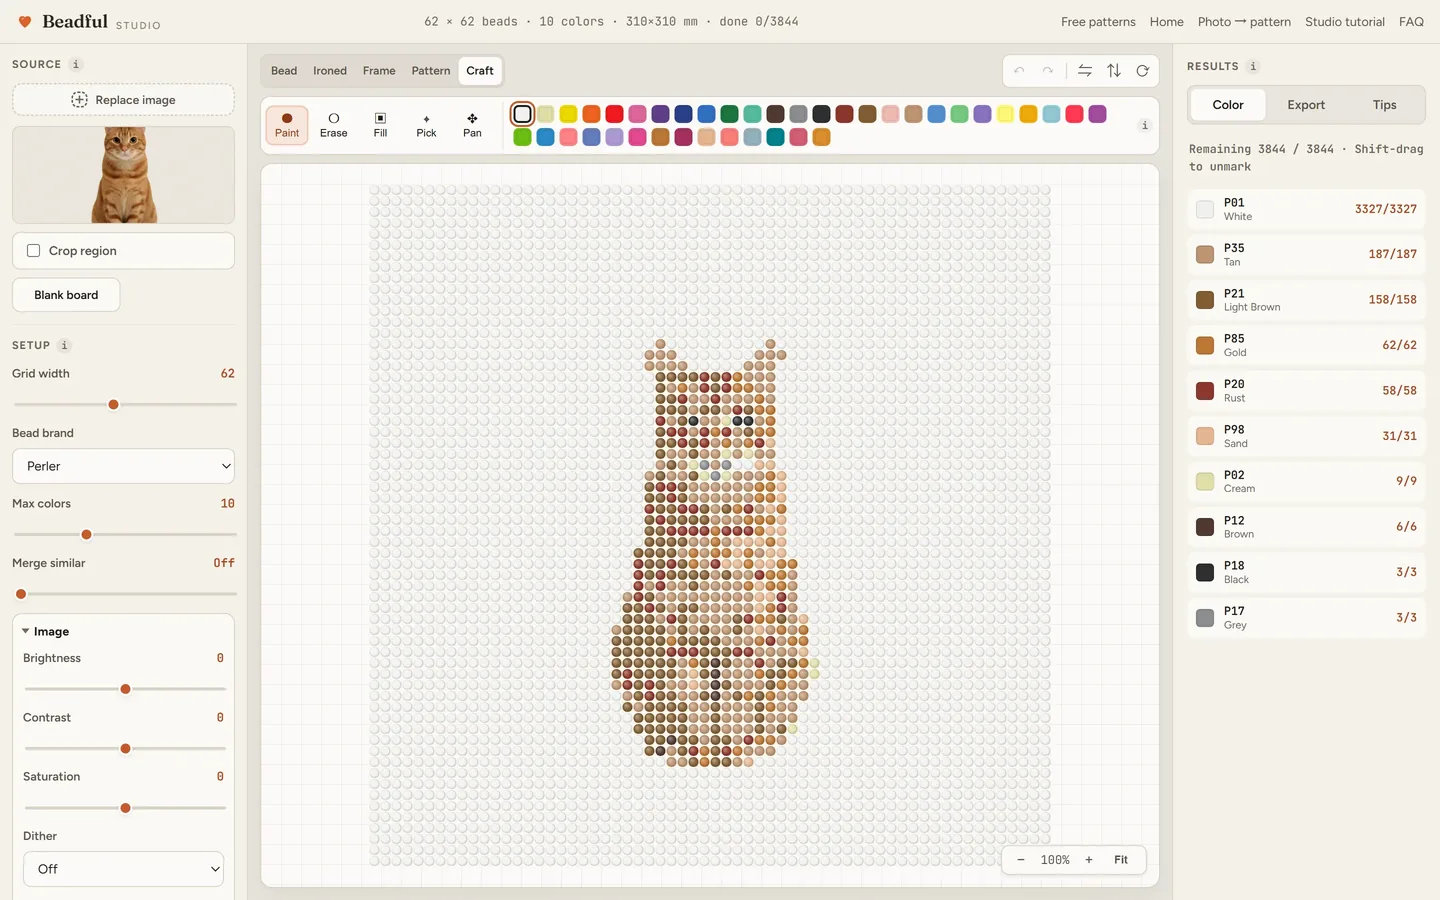The image size is (1440, 900).
Task: Open the Bead brand Perler dropdown
Action: 123,466
